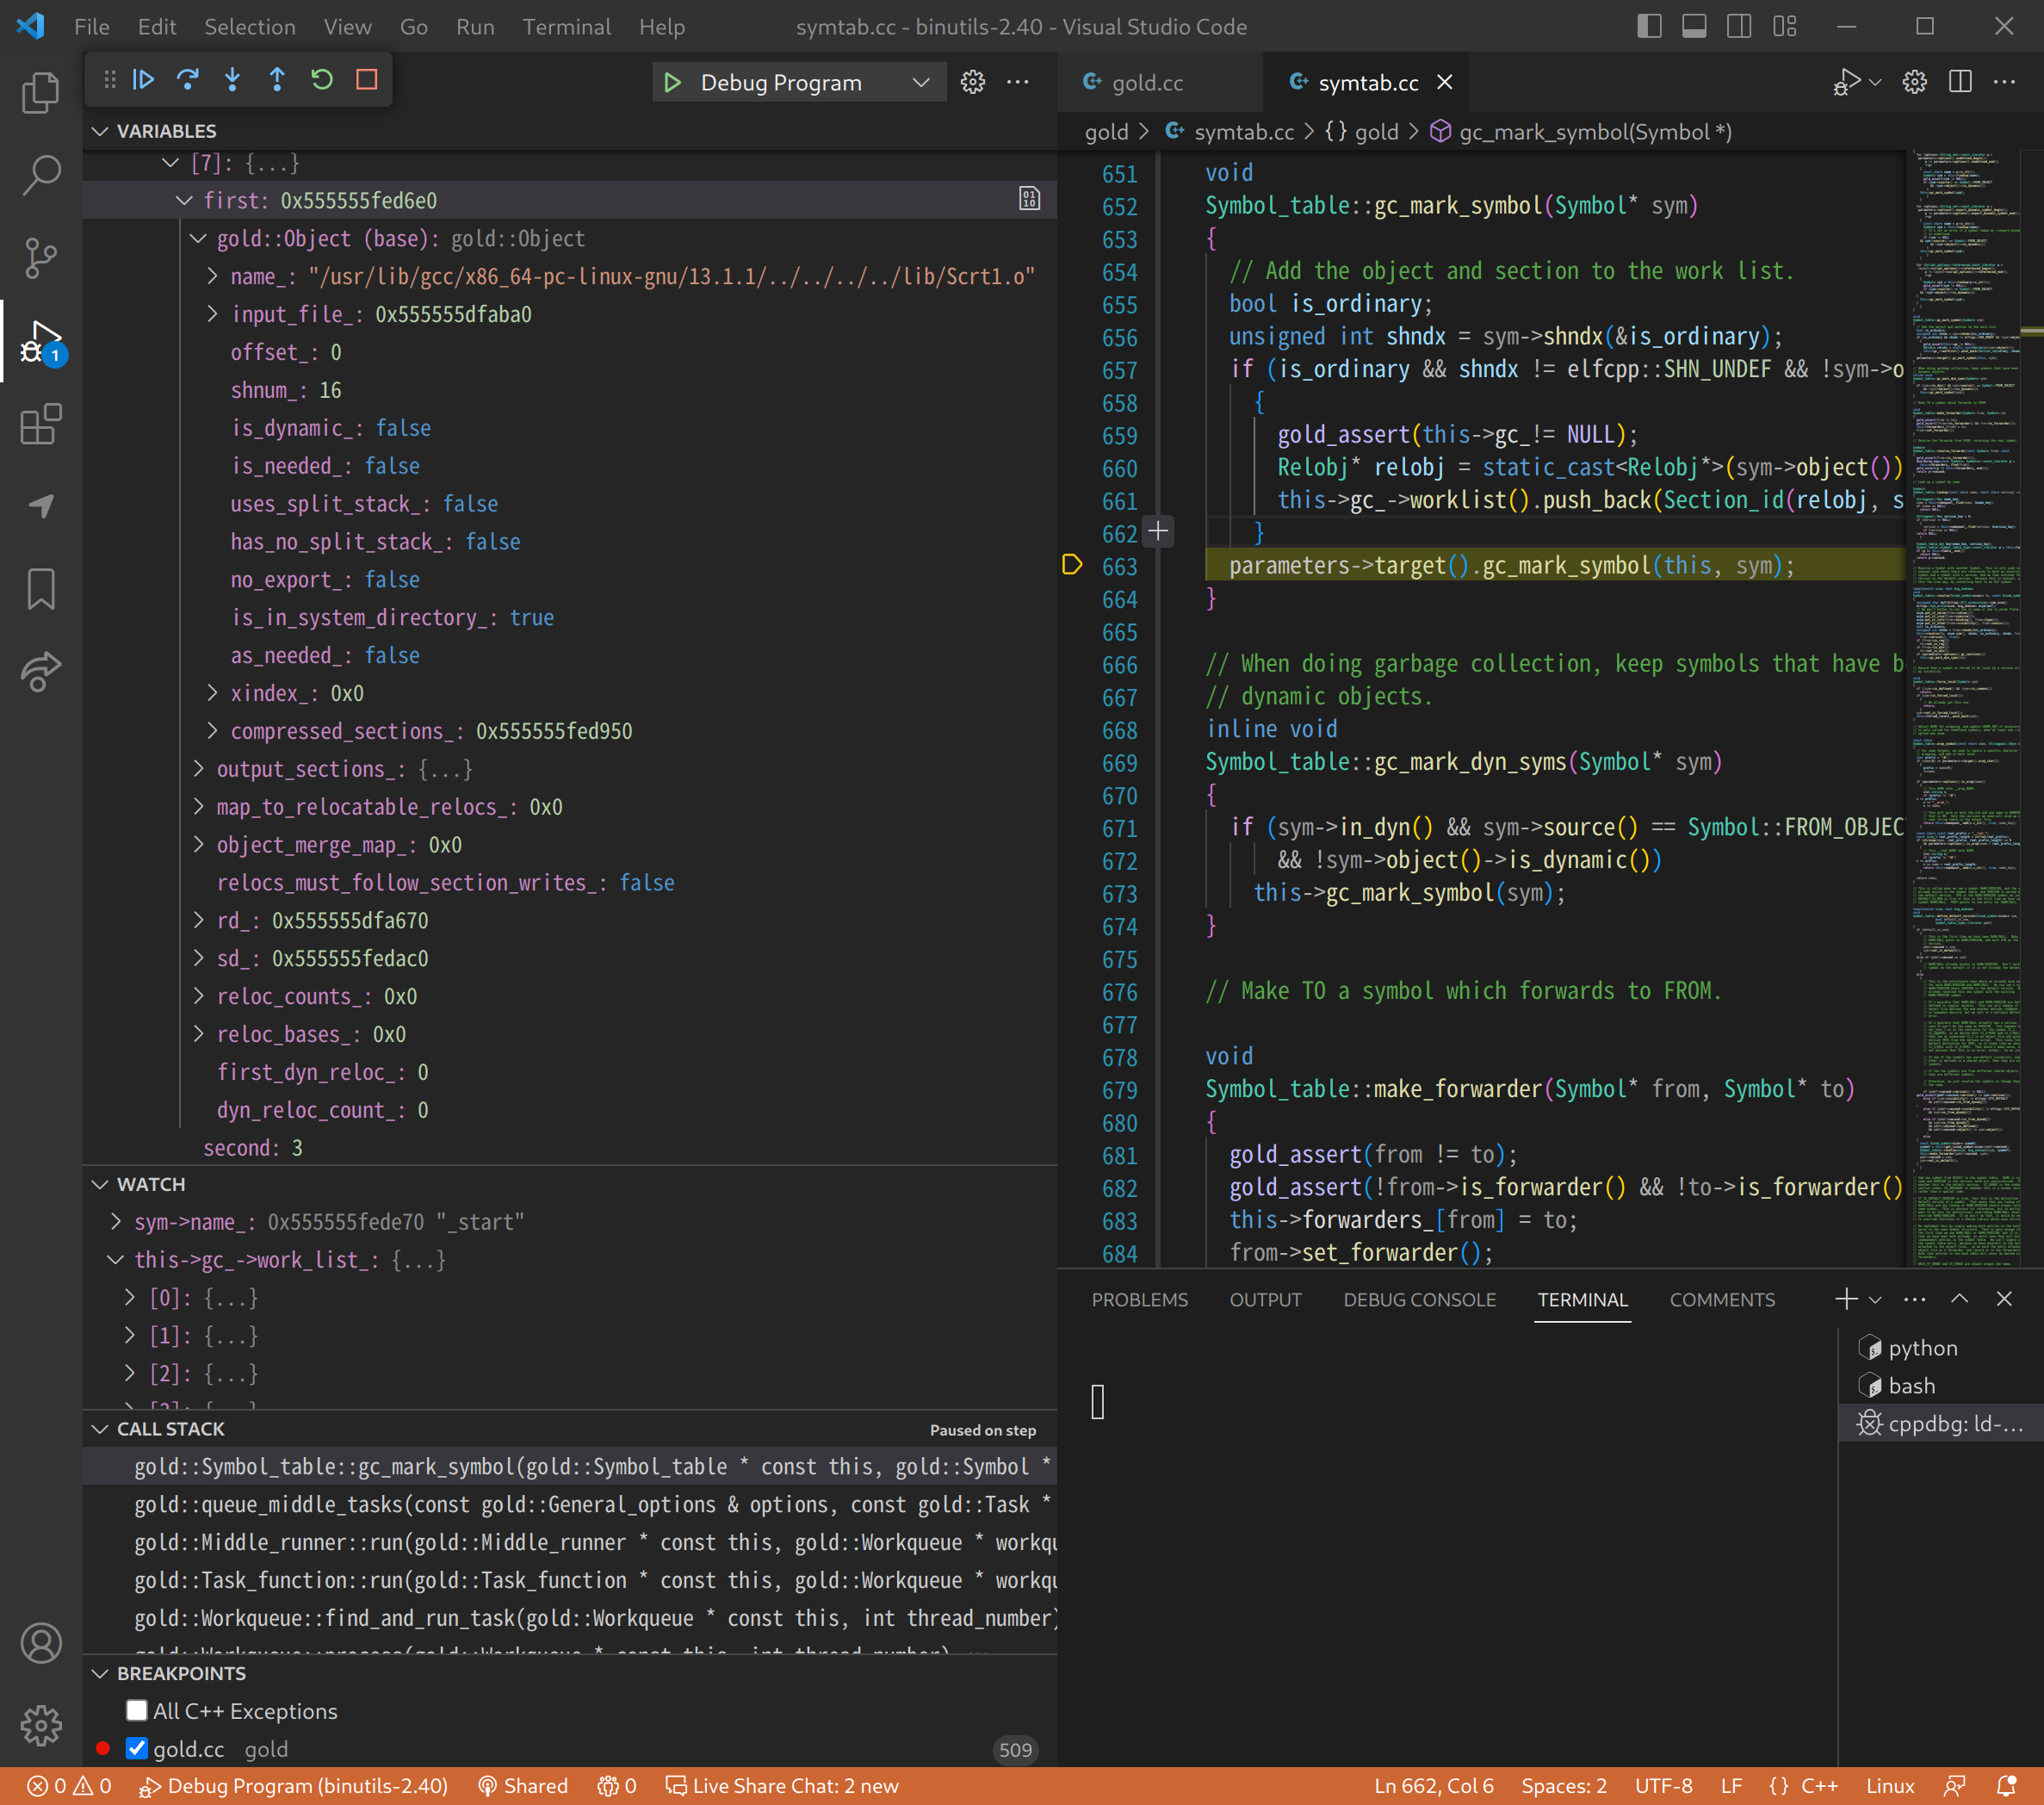
Task: Open the Source Control view
Action: tap(41, 258)
